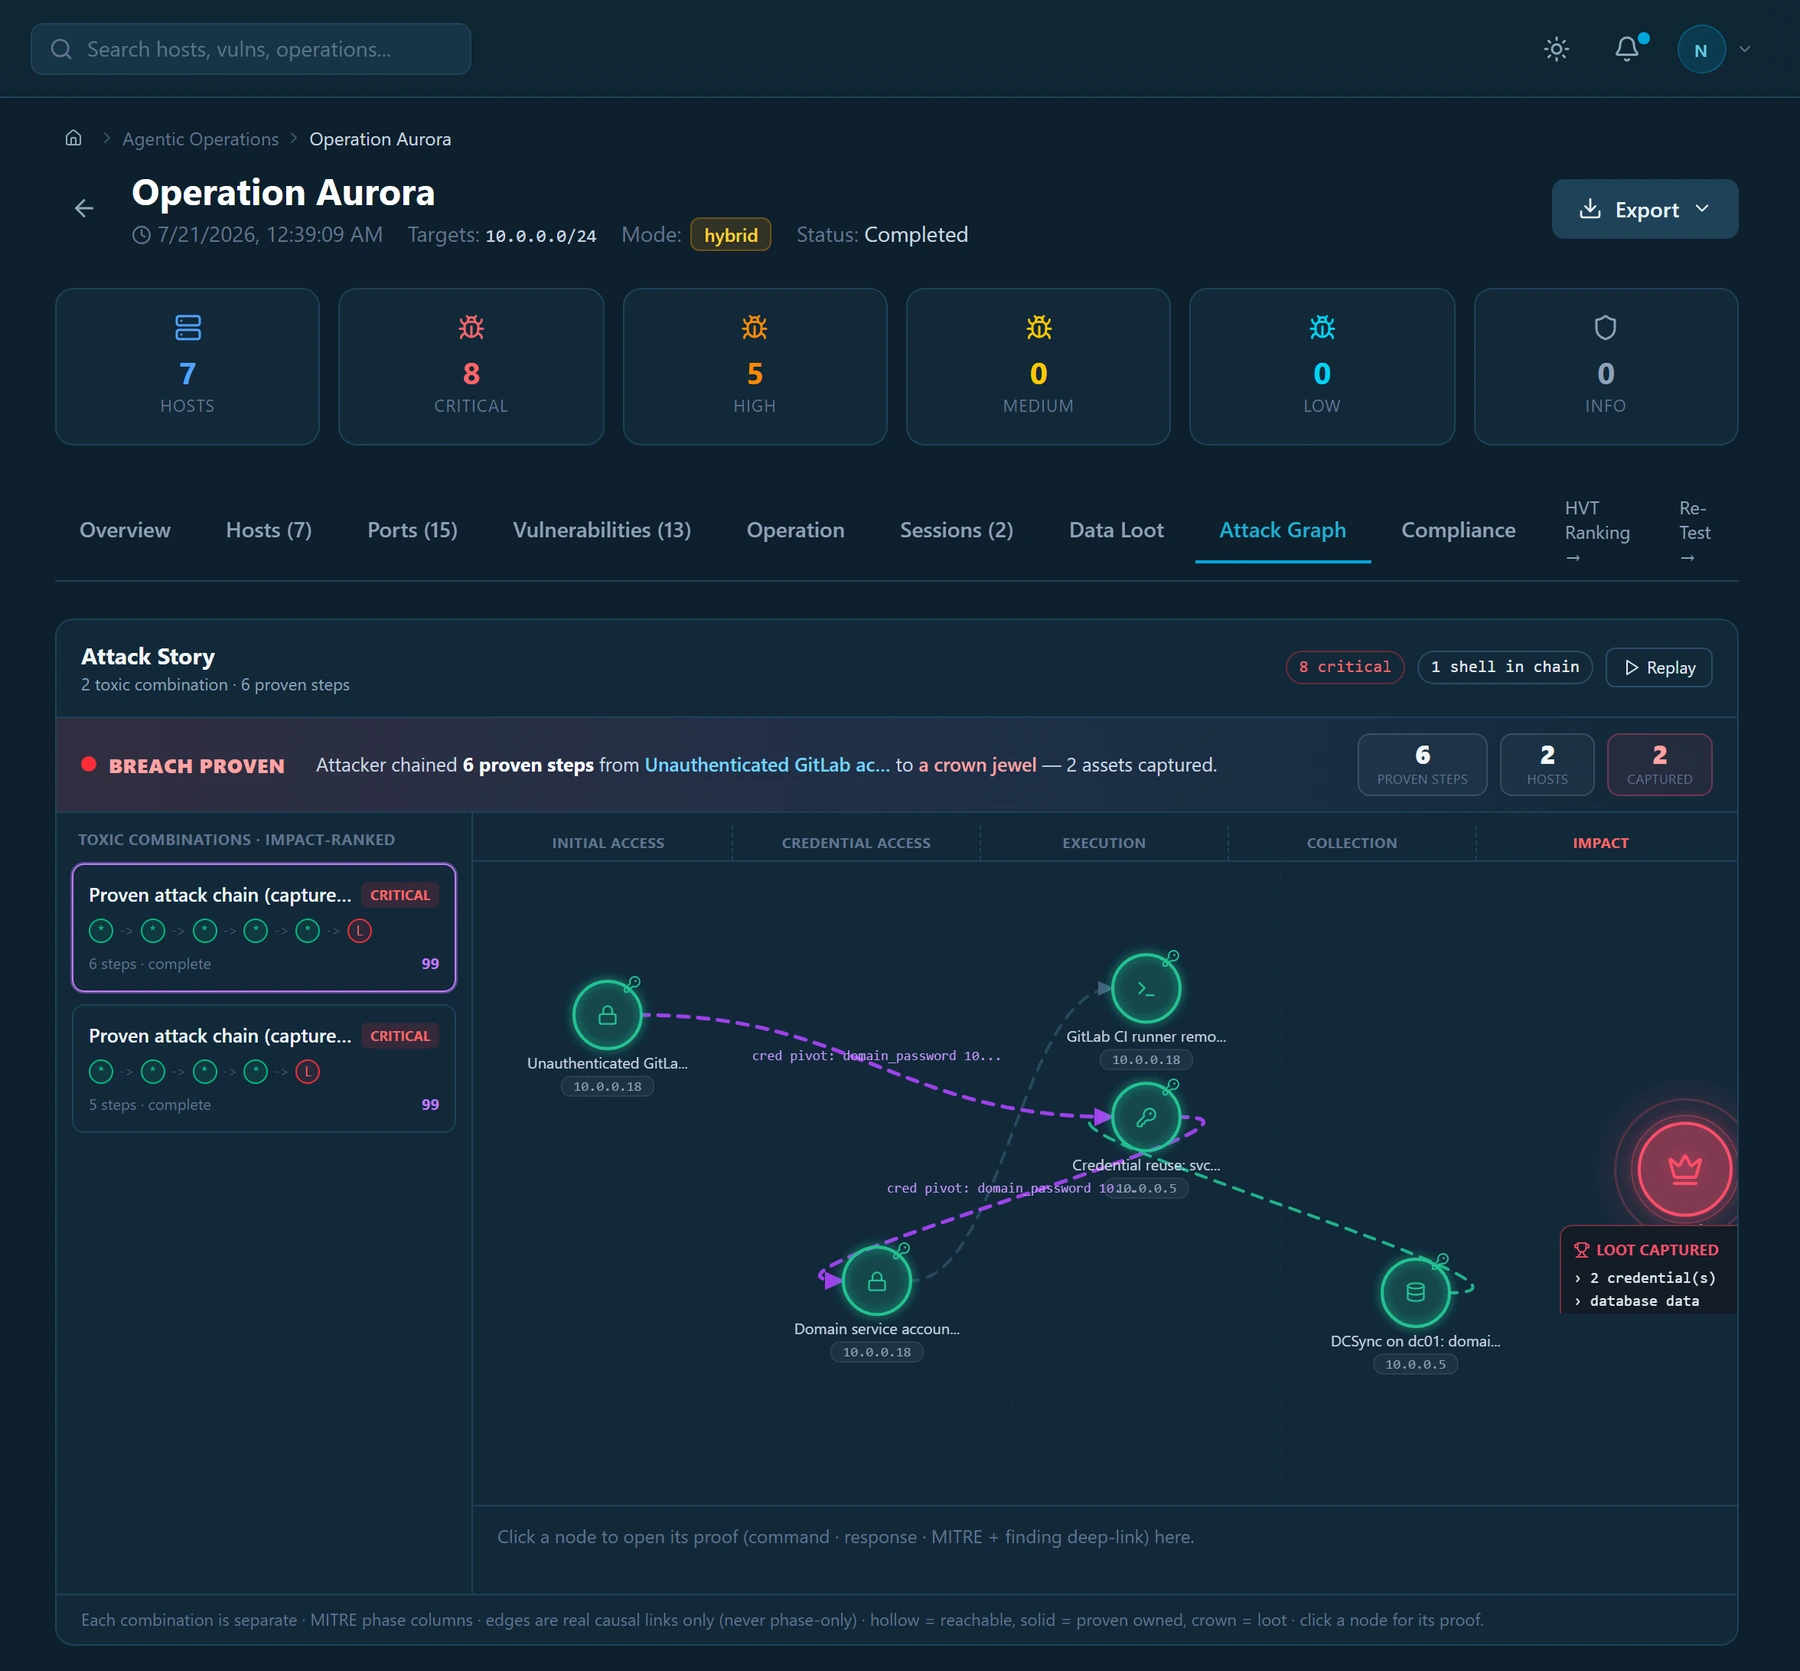Viewport: 1800px width, 1671px height.
Task: Open the user avatar N
Action: click(1701, 49)
